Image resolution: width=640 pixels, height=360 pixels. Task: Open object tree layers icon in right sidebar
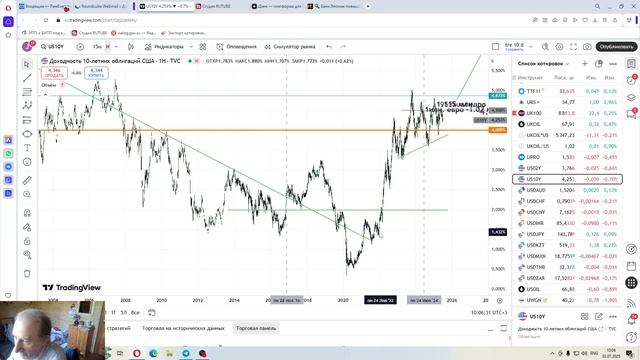click(631, 97)
